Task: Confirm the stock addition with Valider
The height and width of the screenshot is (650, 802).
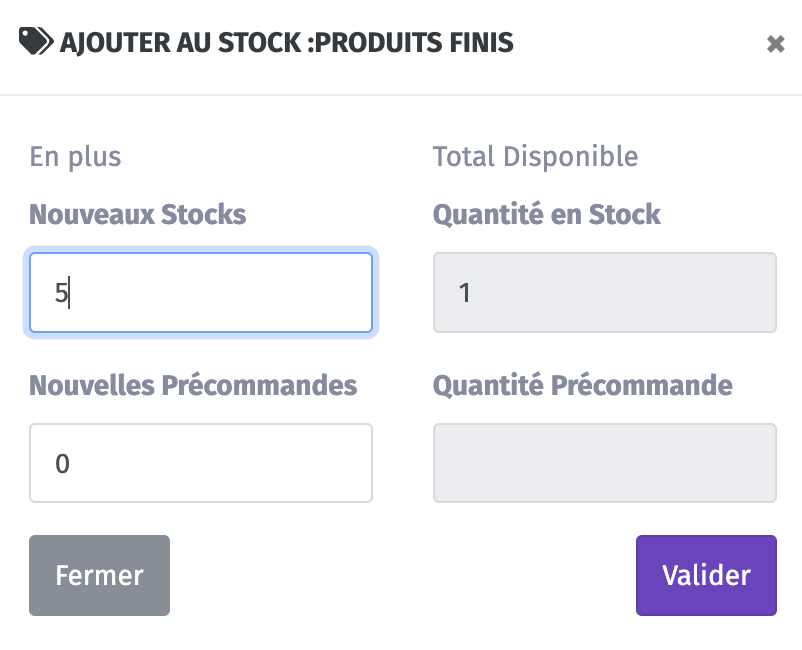Action: coord(706,575)
